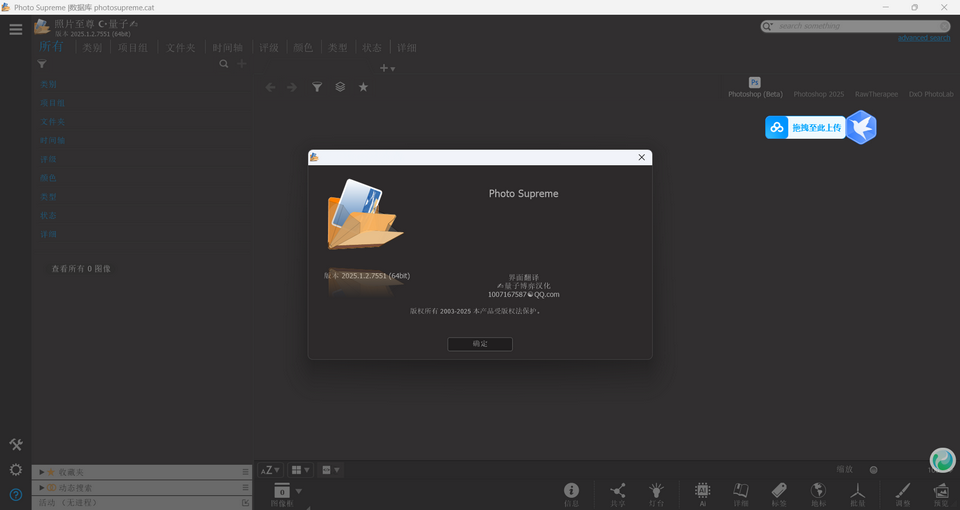
Task: Click the Photoshop (Beta) Ps icon
Action: pos(754,82)
